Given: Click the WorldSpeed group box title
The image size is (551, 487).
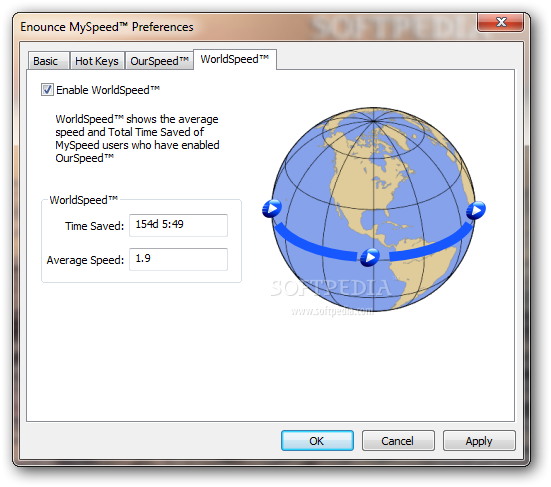Looking at the screenshot, I should click(84, 200).
